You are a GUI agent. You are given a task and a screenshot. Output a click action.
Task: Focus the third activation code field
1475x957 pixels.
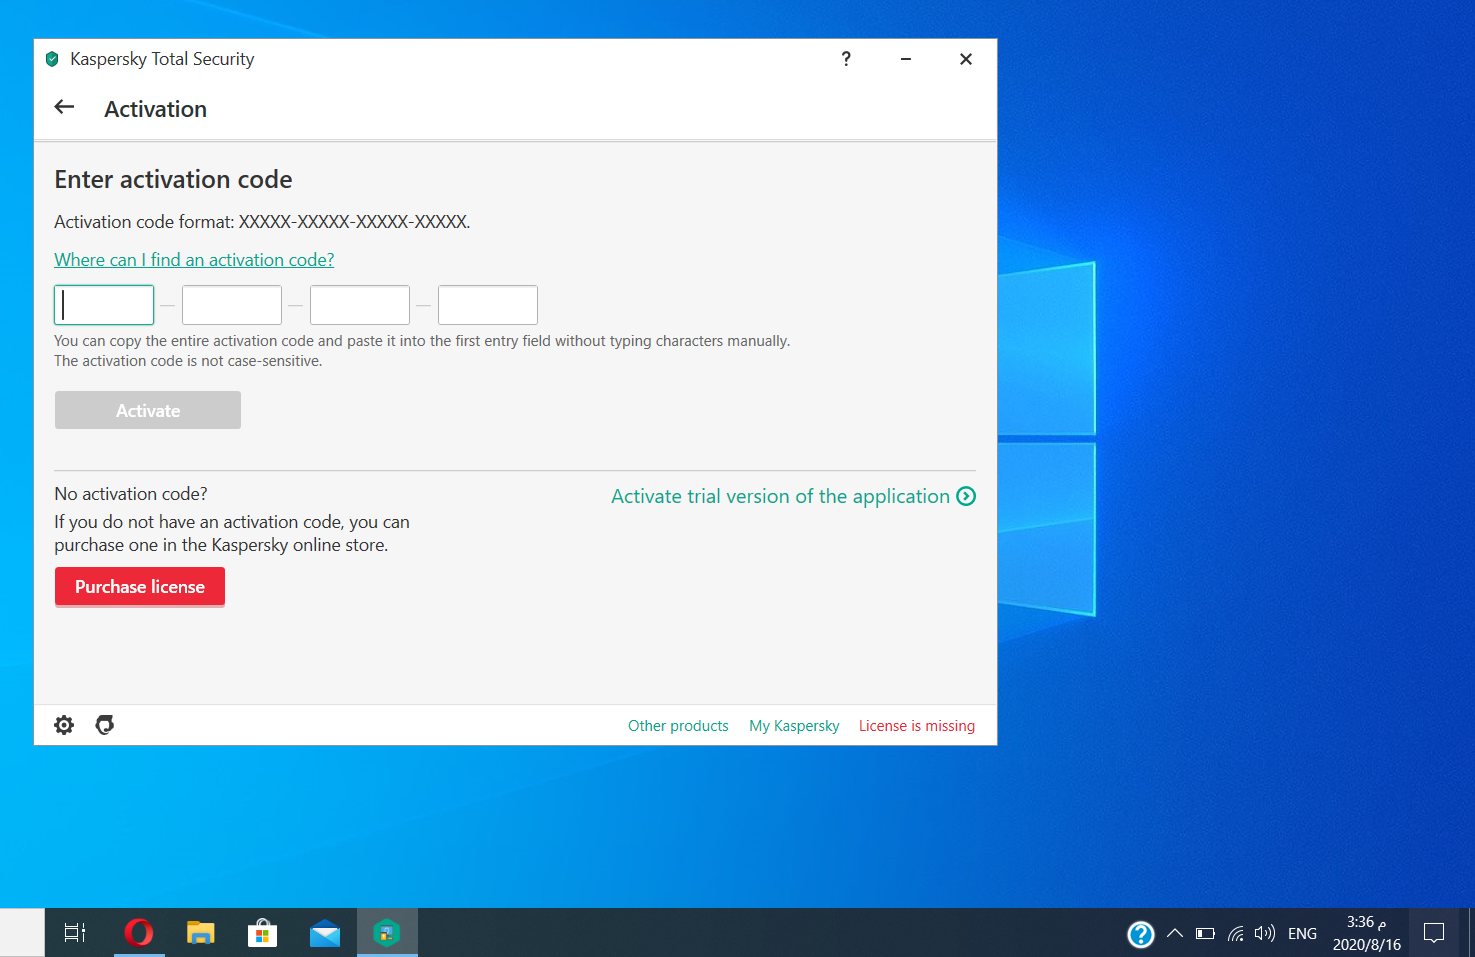click(360, 305)
